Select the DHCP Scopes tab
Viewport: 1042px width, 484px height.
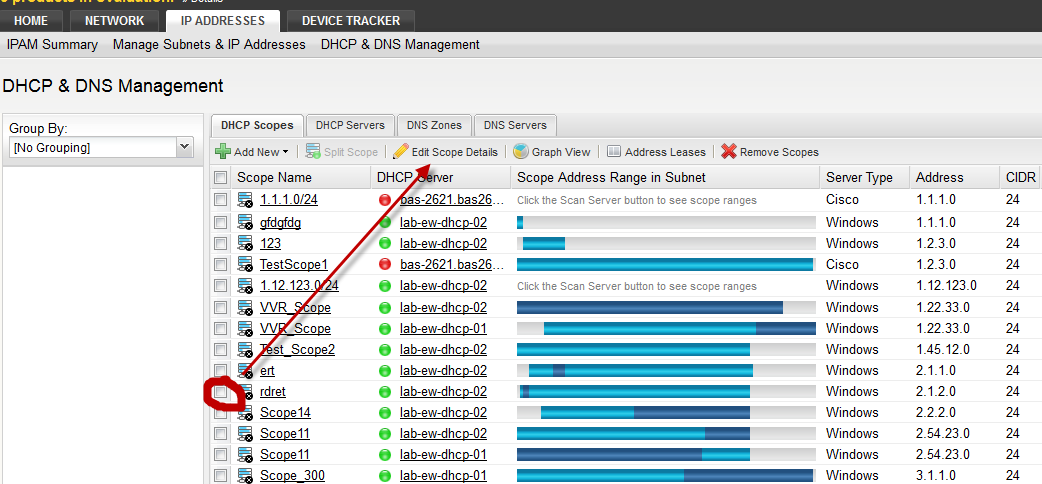[x=257, y=125]
